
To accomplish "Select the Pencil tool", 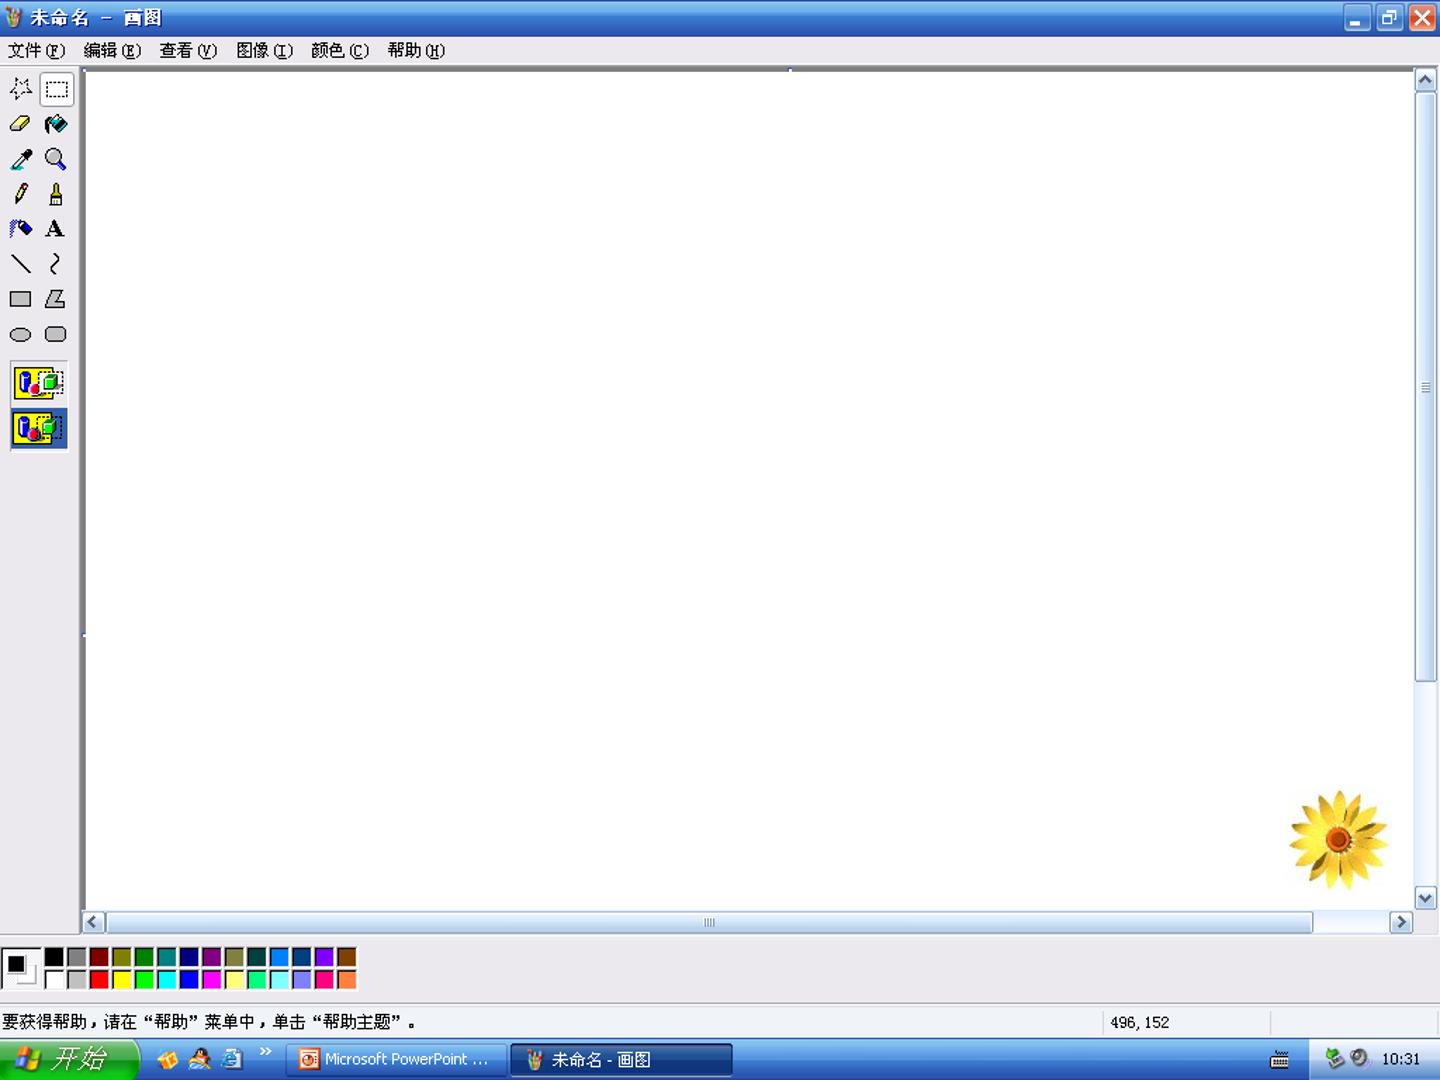I will (20, 194).
